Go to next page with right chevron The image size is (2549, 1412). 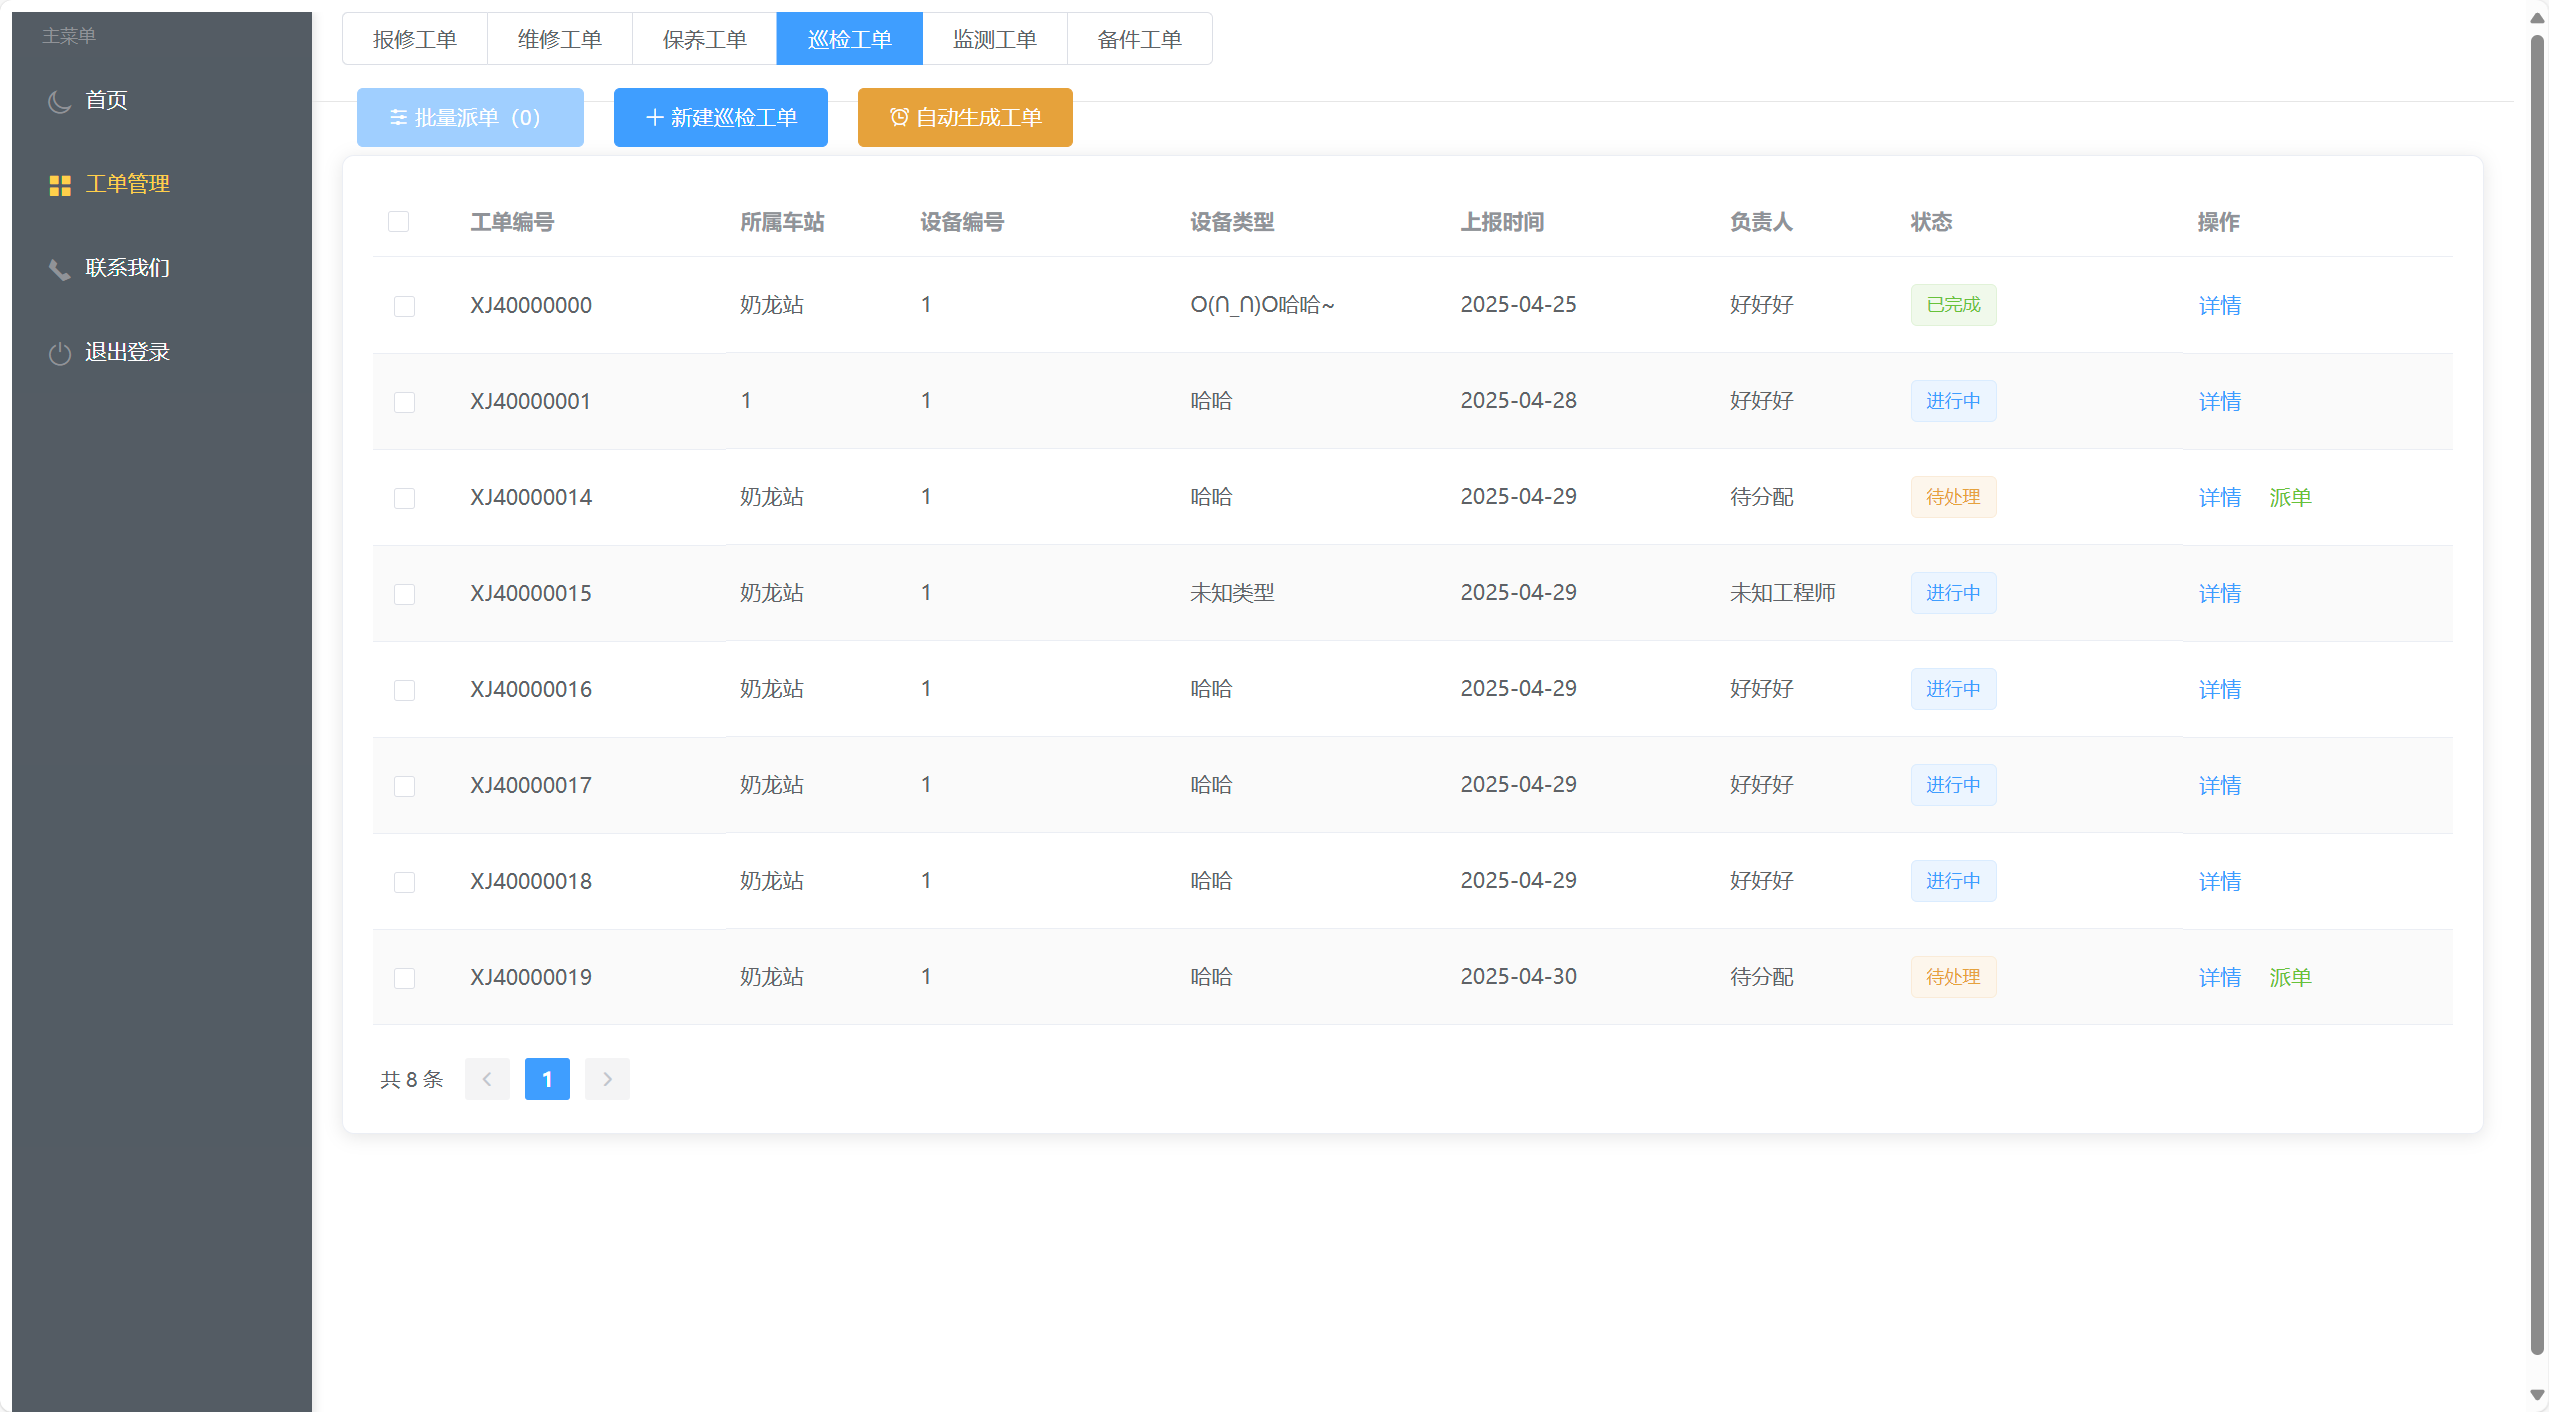tap(607, 1079)
